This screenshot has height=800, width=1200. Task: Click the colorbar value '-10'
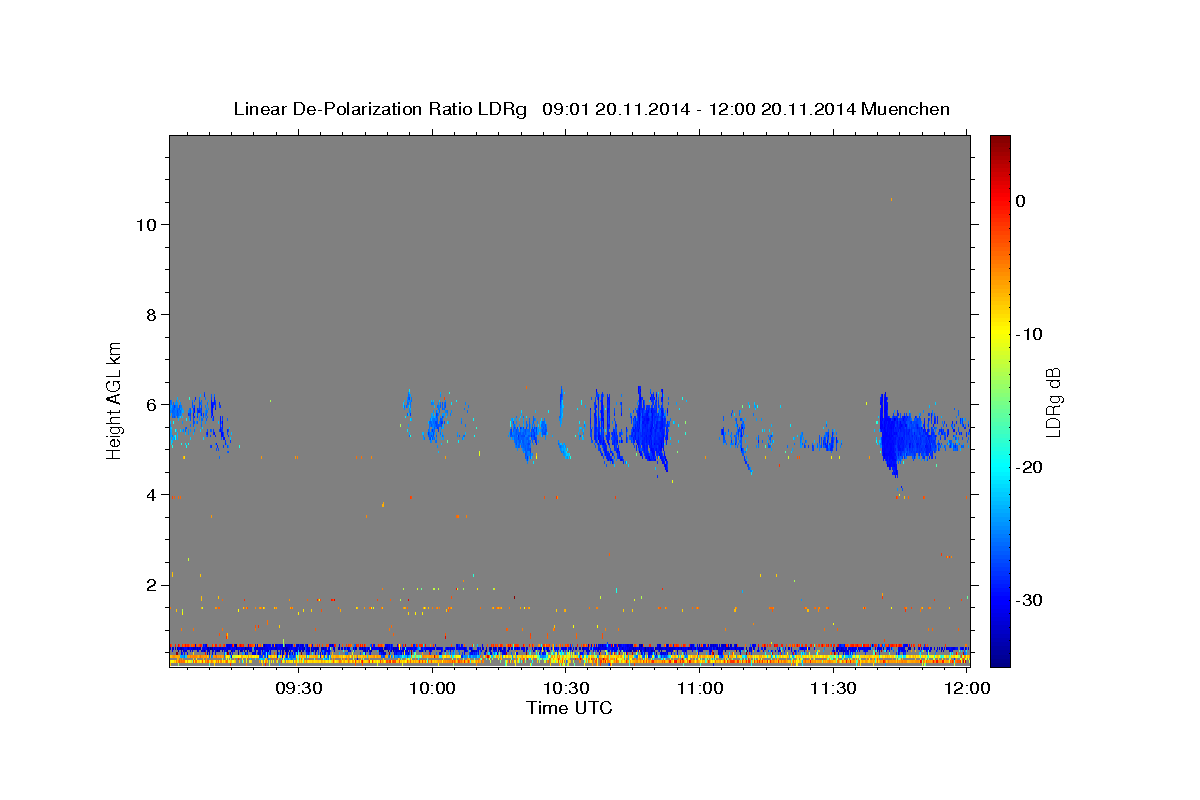[1029, 334]
